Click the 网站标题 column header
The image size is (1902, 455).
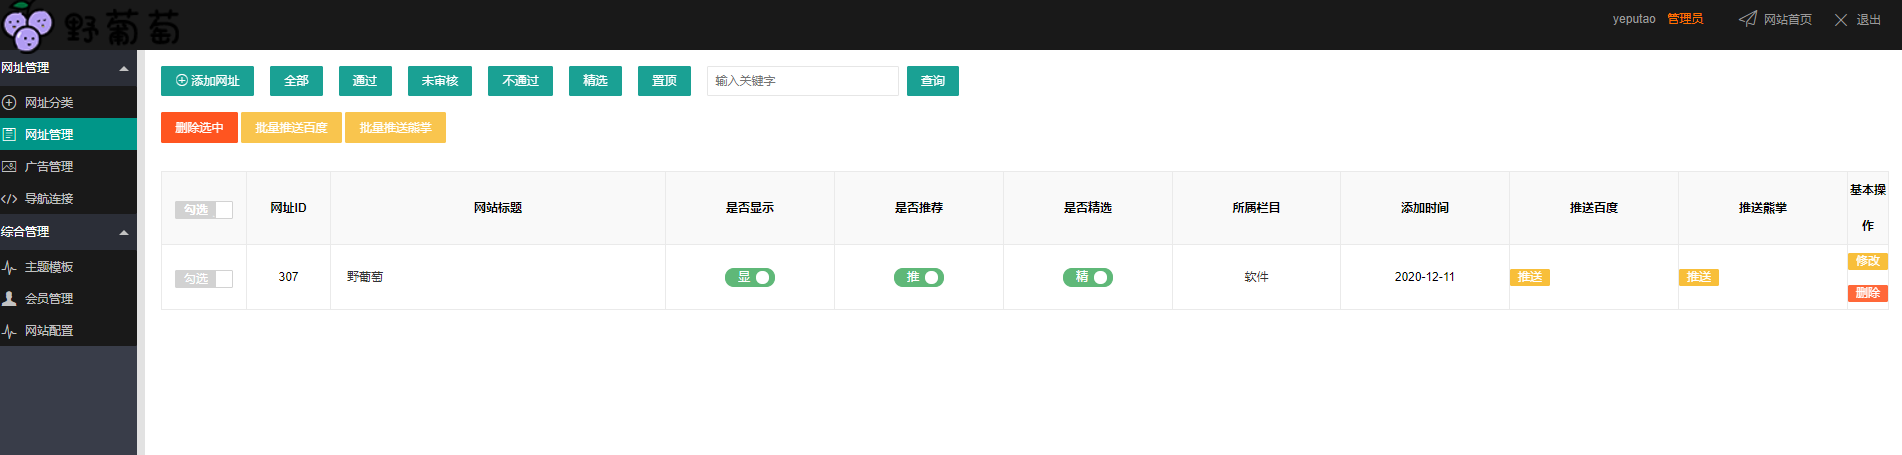pyautogui.click(x=498, y=208)
